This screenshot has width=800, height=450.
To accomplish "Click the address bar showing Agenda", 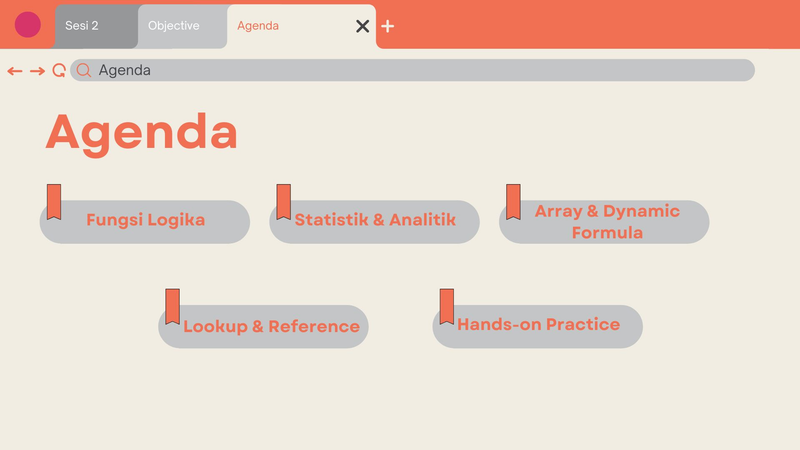I will [412, 70].
